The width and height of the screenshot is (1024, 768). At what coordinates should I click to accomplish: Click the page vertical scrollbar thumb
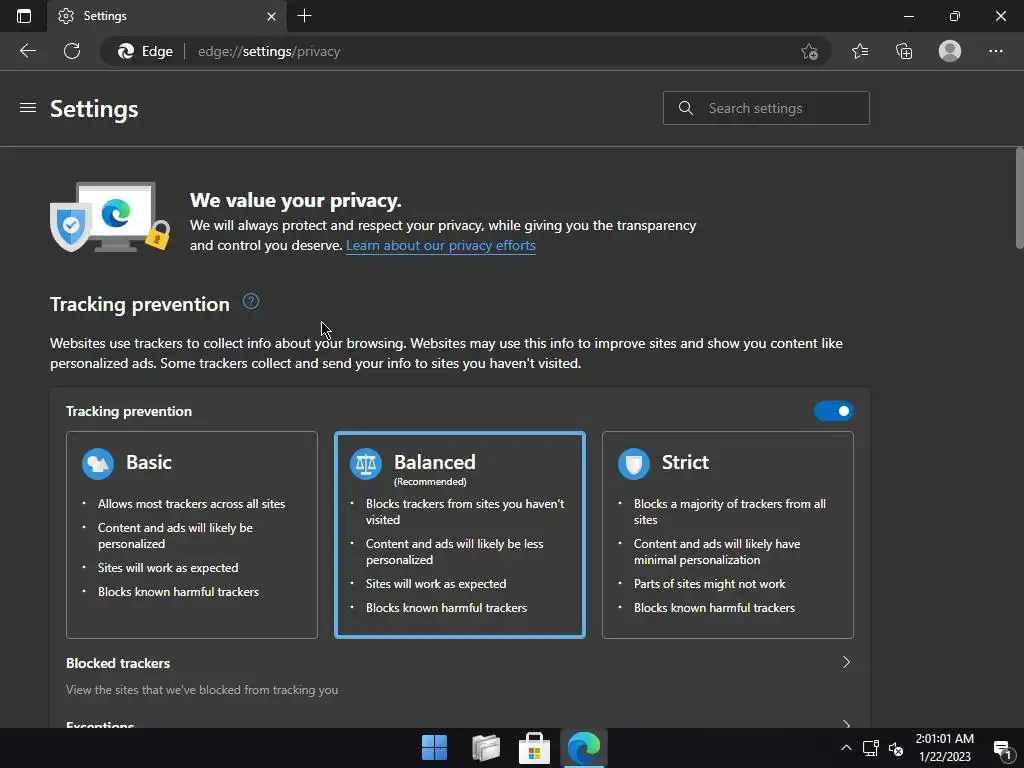(1019, 198)
